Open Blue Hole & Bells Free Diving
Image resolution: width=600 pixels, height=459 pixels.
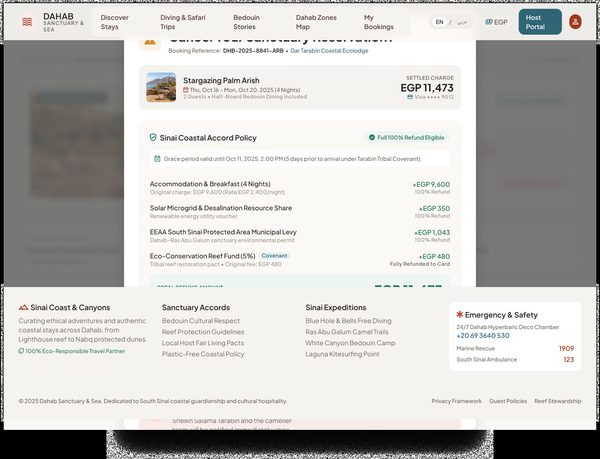[348, 321]
